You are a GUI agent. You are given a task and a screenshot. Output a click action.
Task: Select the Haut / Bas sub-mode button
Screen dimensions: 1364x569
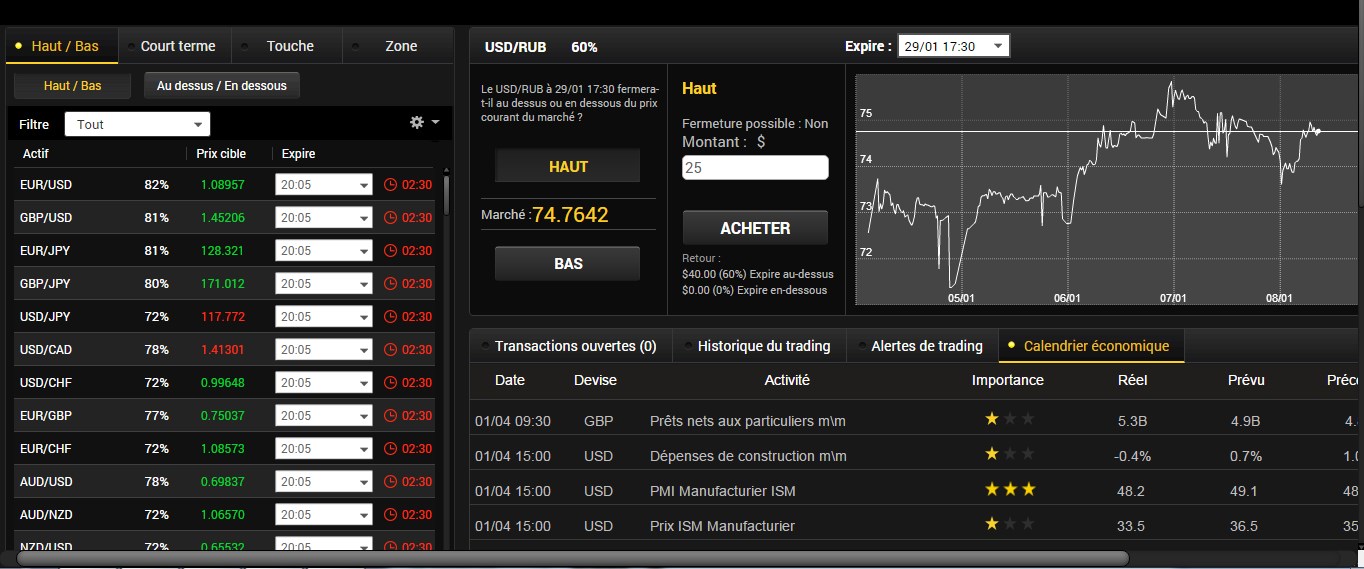tap(72, 85)
